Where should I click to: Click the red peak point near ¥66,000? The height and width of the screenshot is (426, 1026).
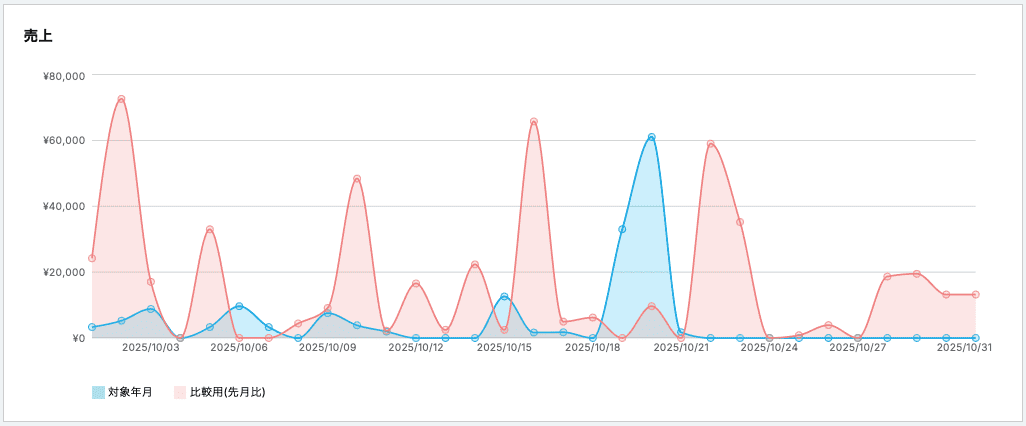click(534, 122)
